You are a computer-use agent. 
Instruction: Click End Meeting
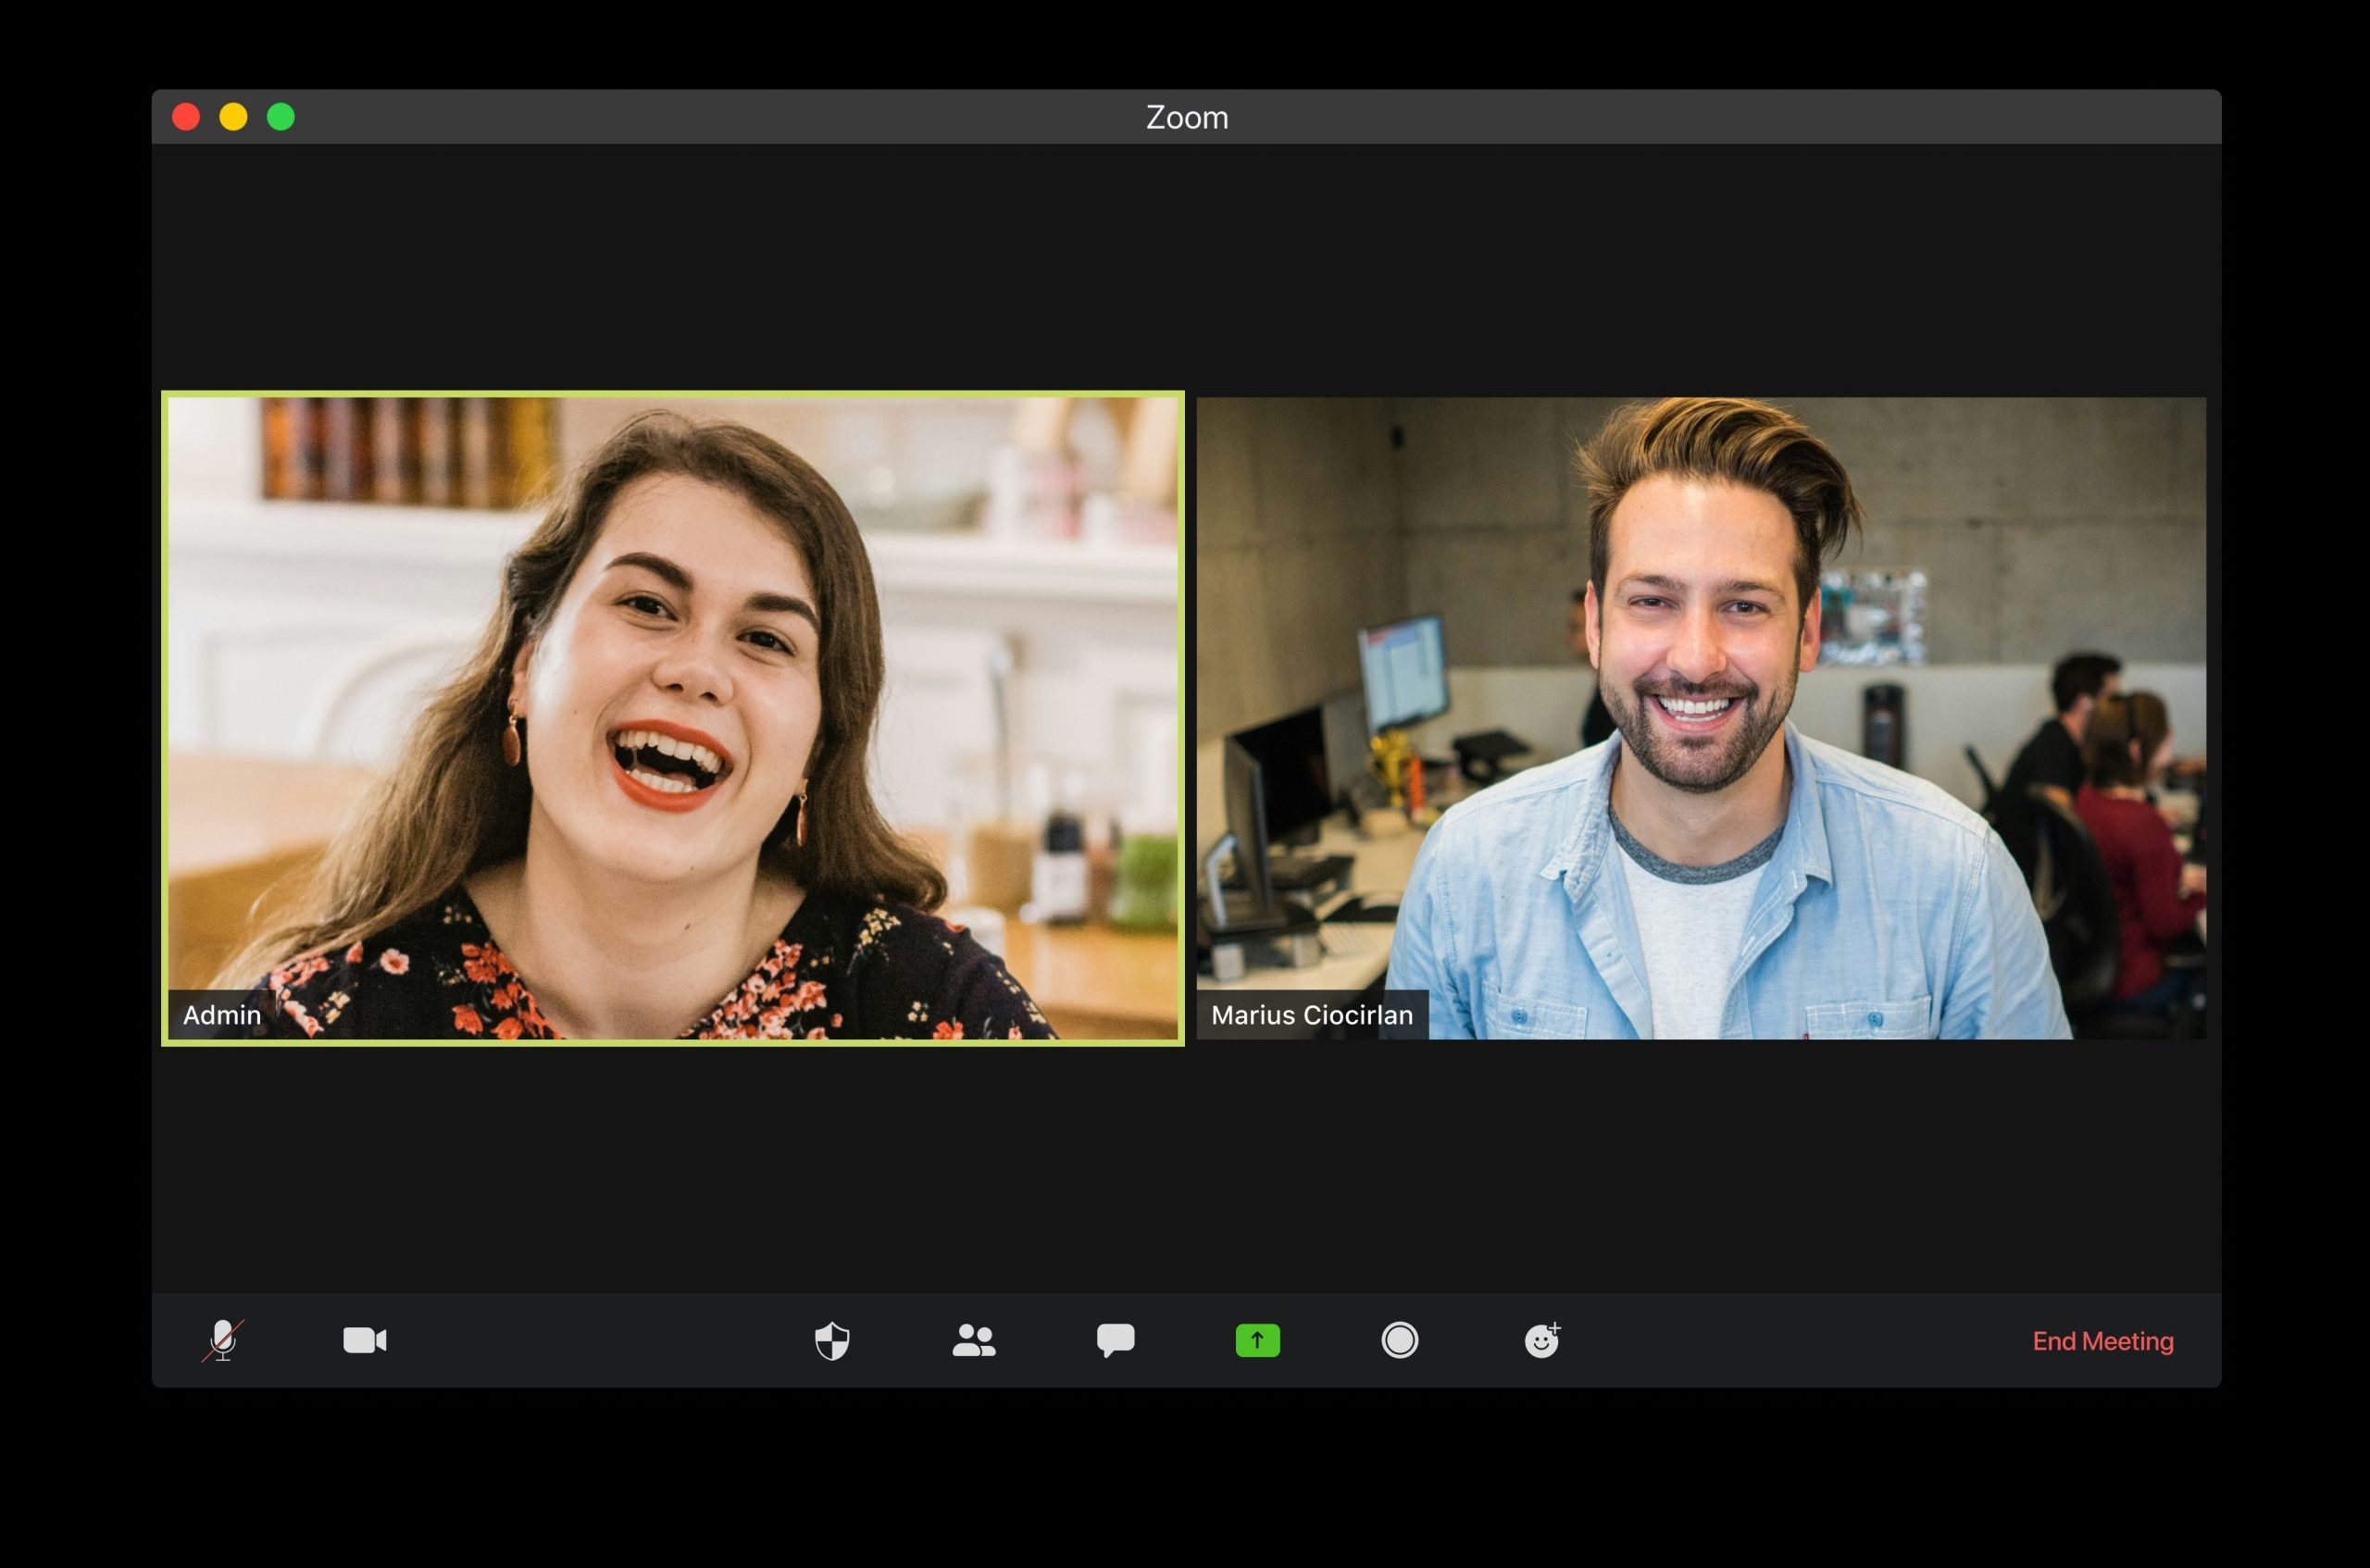(2102, 1341)
